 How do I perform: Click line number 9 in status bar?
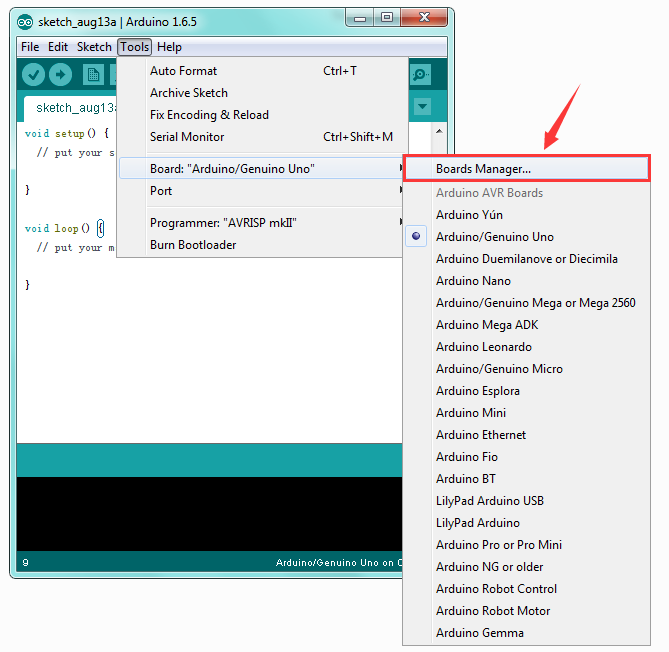point(26,563)
